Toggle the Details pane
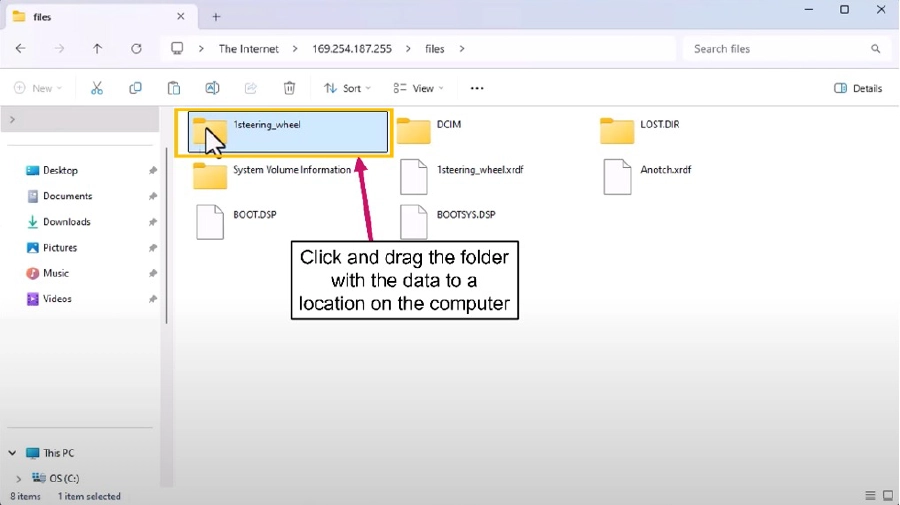Viewport: 900px width, 505px height. point(858,88)
